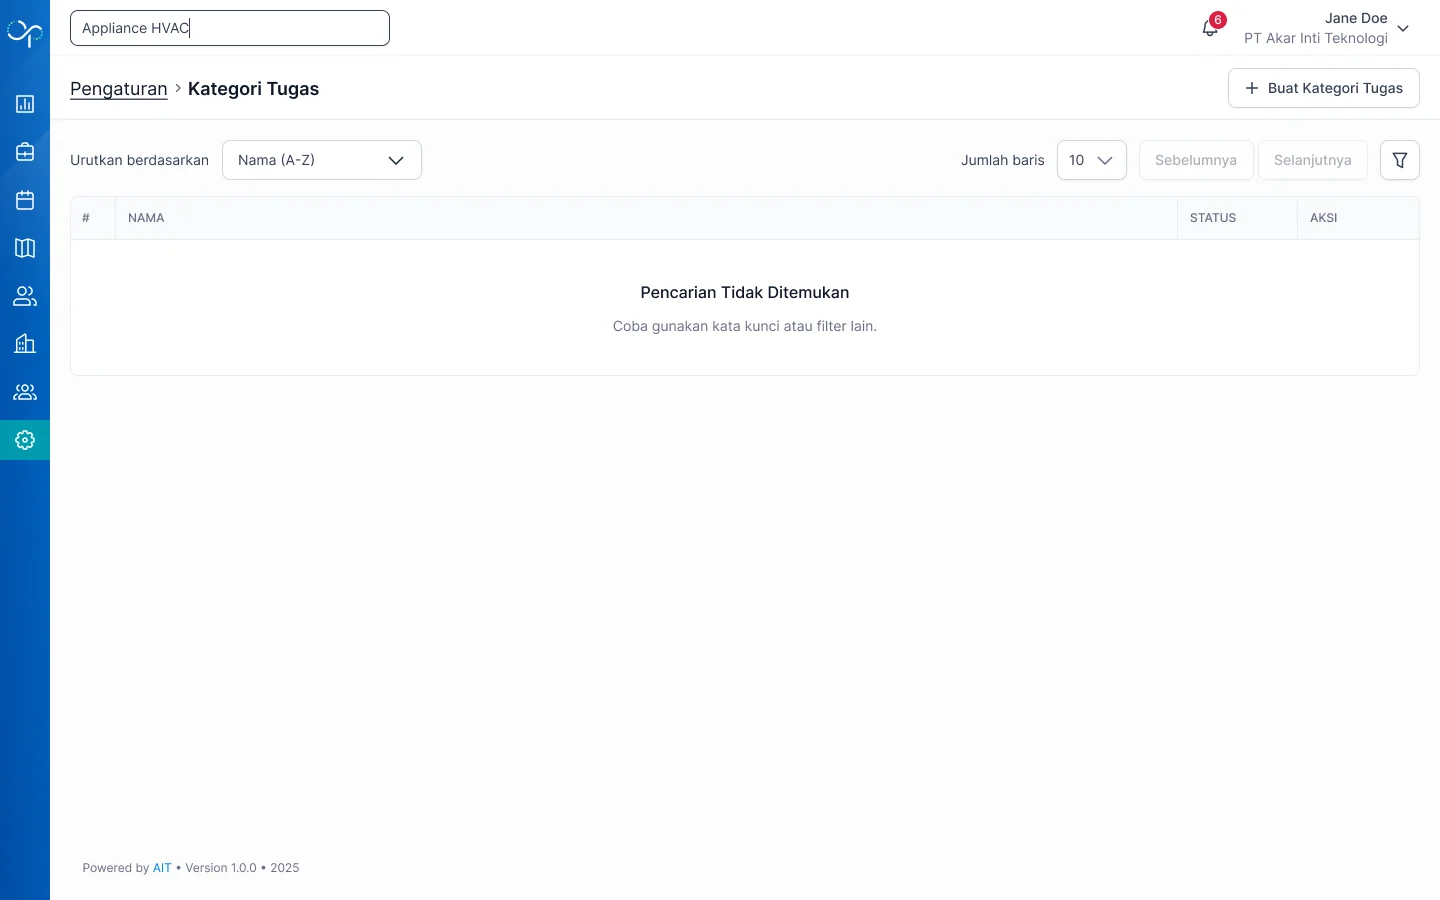
Task: Open the briefcase jobs icon in sidebar
Action: click(25, 152)
